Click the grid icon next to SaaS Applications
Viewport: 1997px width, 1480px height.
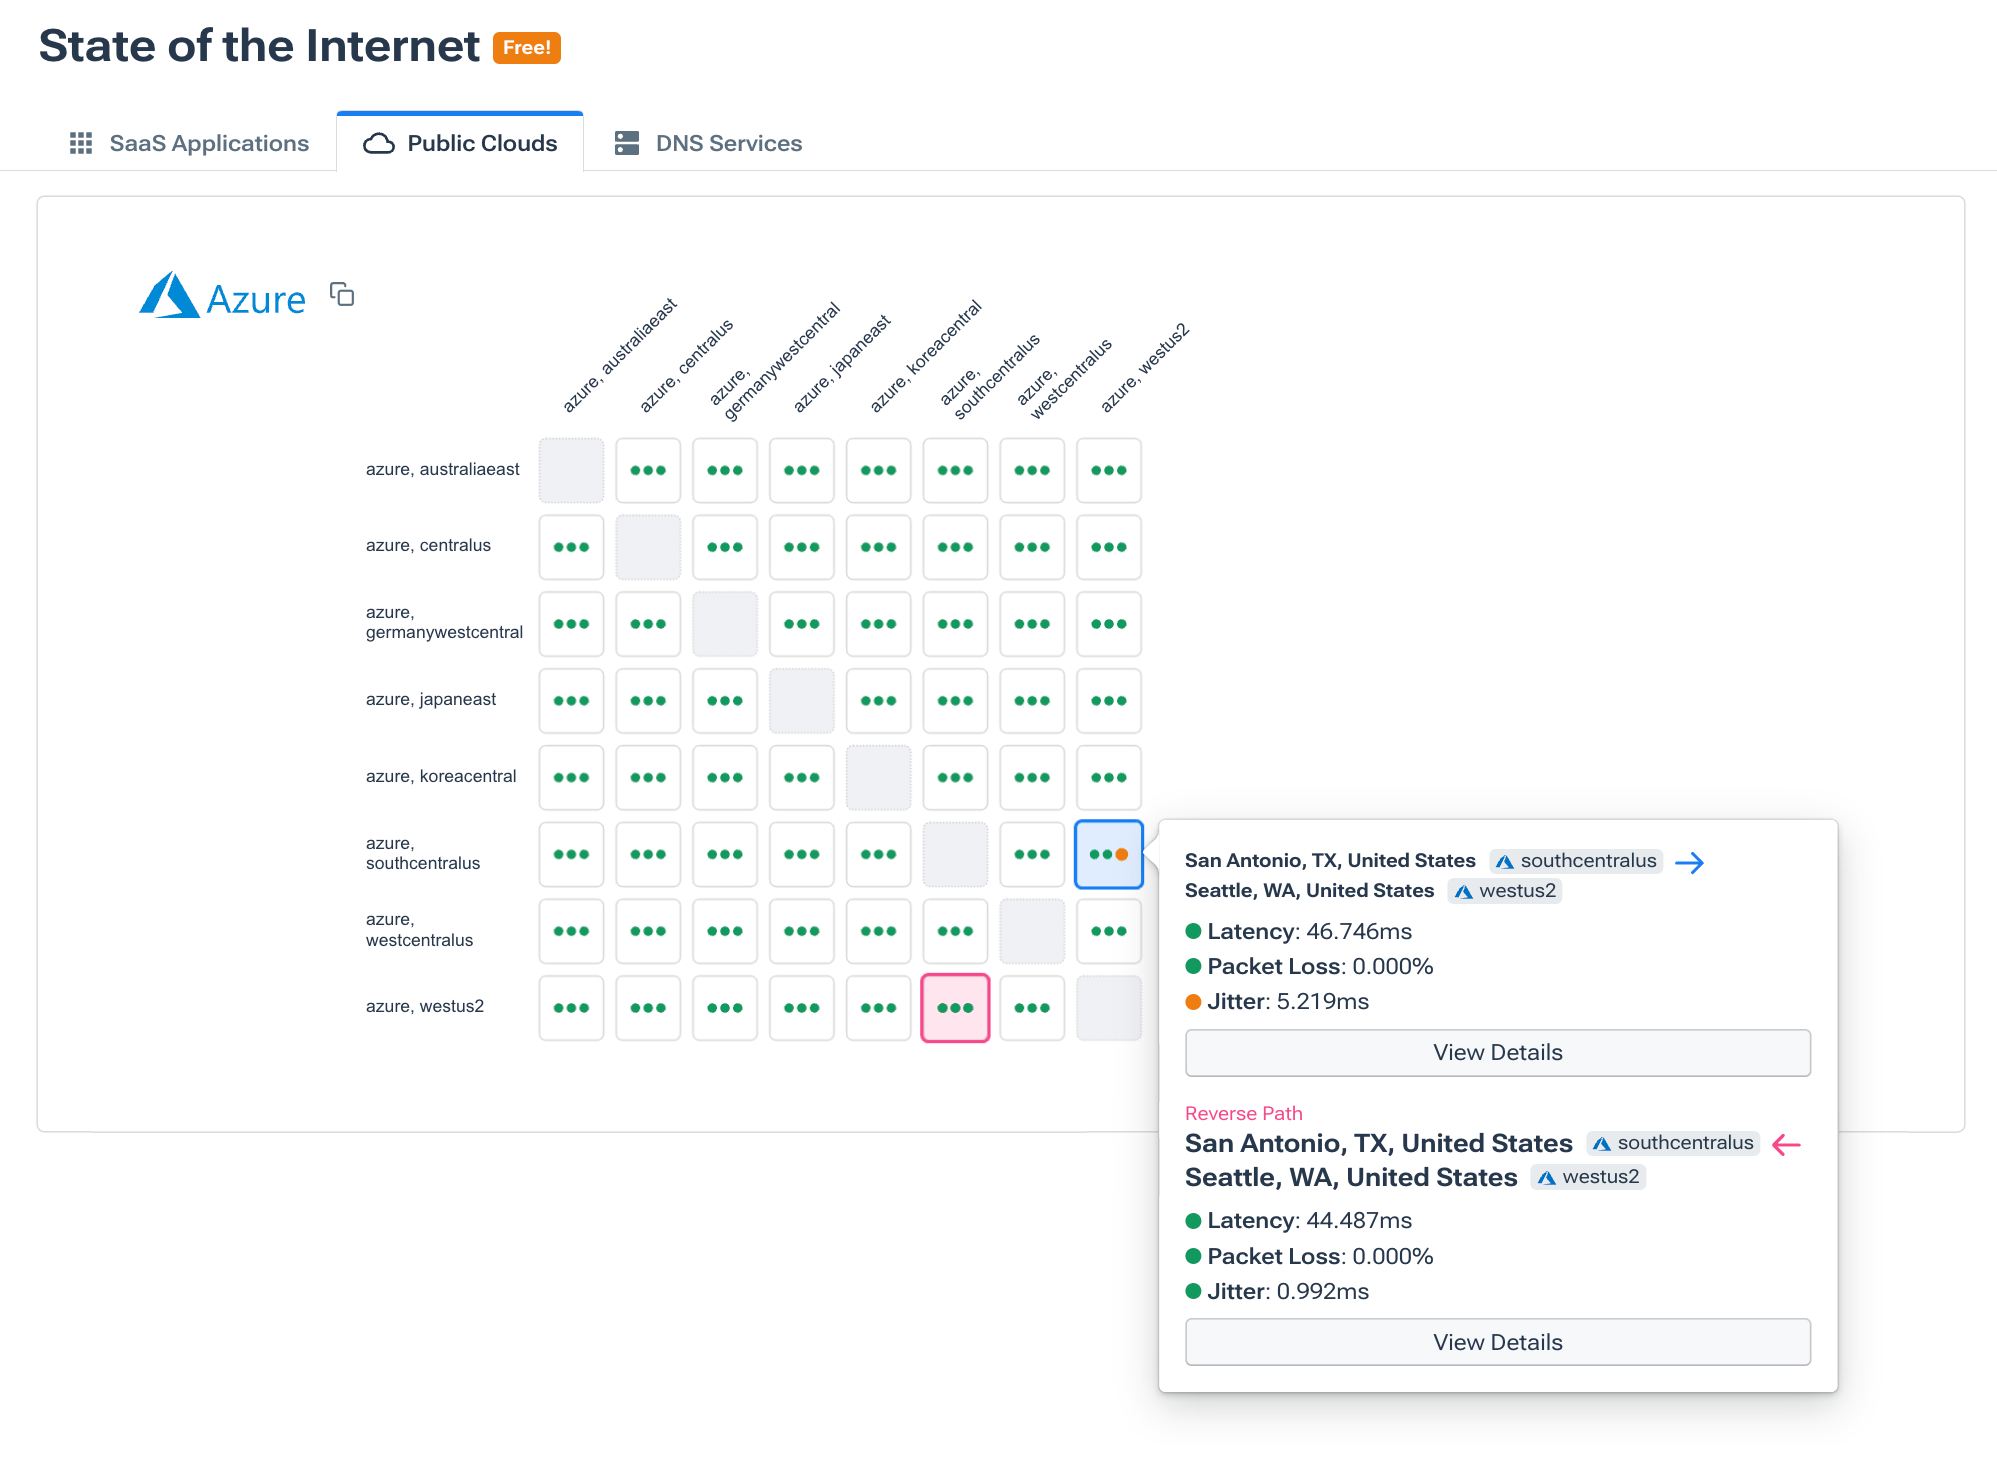(x=81, y=142)
